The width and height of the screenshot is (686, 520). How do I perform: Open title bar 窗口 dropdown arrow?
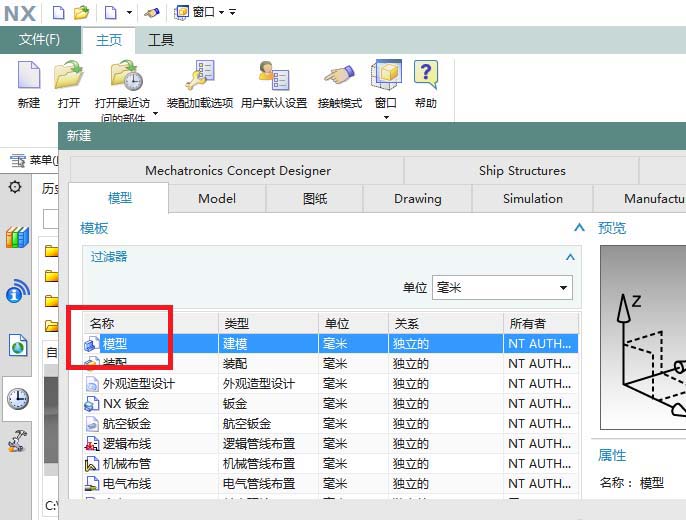click(221, 12)
